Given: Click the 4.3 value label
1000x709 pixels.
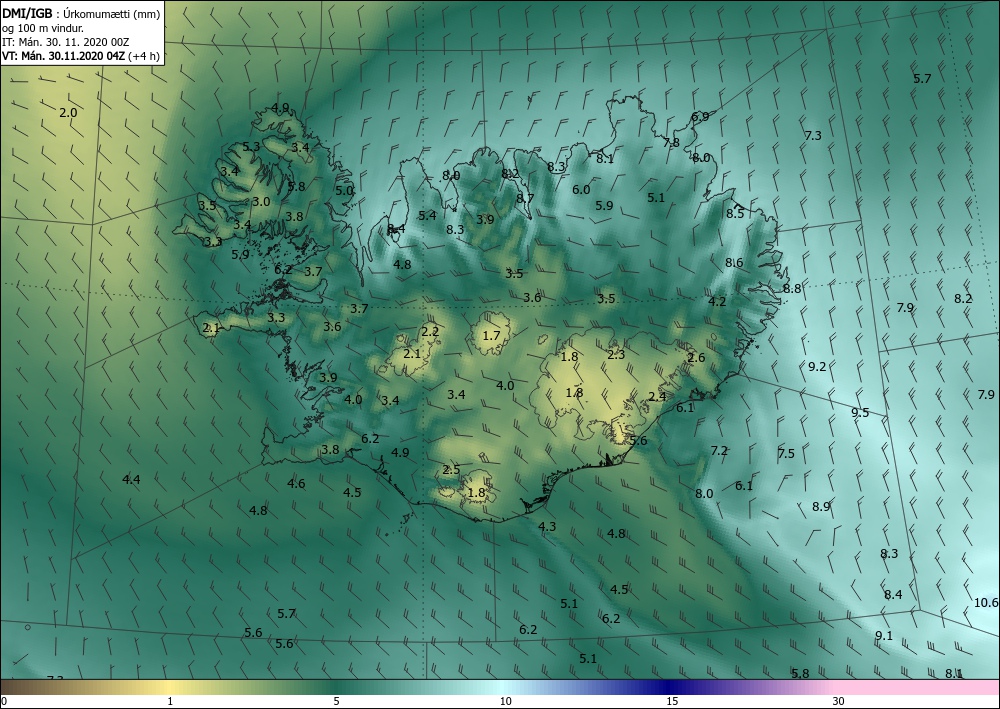Looking at the screenshot, I should click(547, 527).
